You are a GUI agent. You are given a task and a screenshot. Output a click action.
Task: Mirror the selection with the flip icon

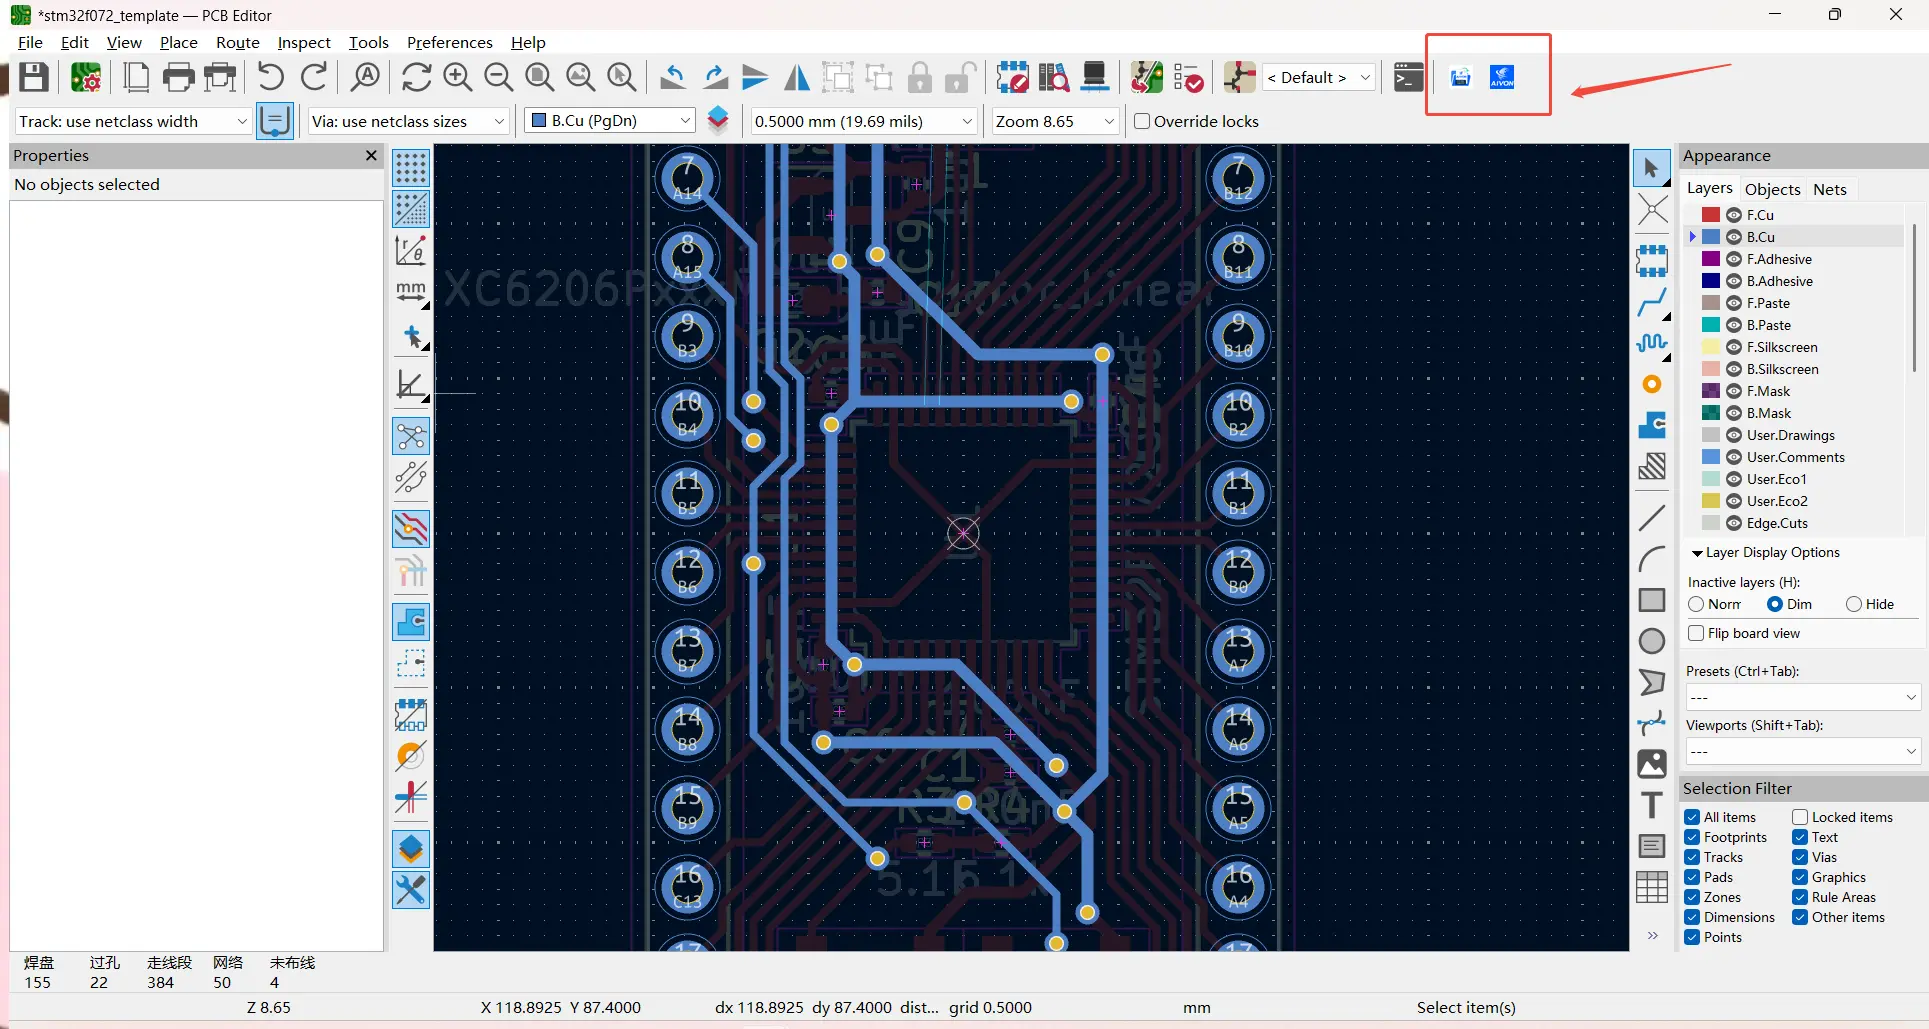point(797,77)
